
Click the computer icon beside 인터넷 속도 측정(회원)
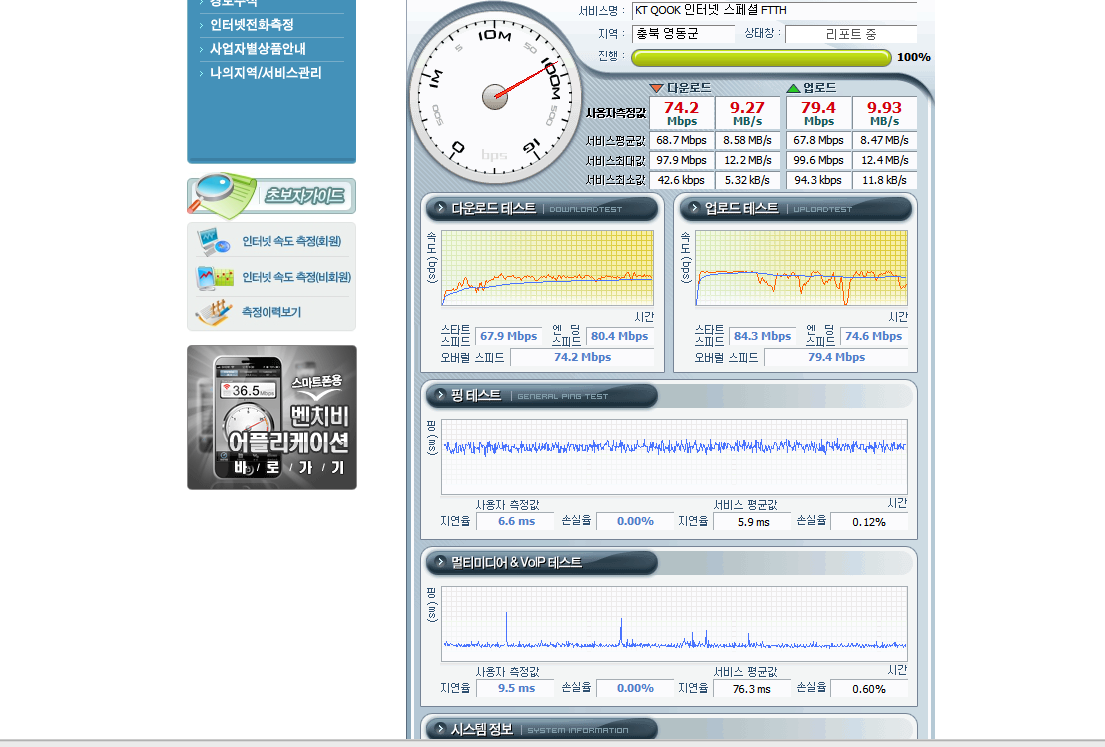(214, 241)
